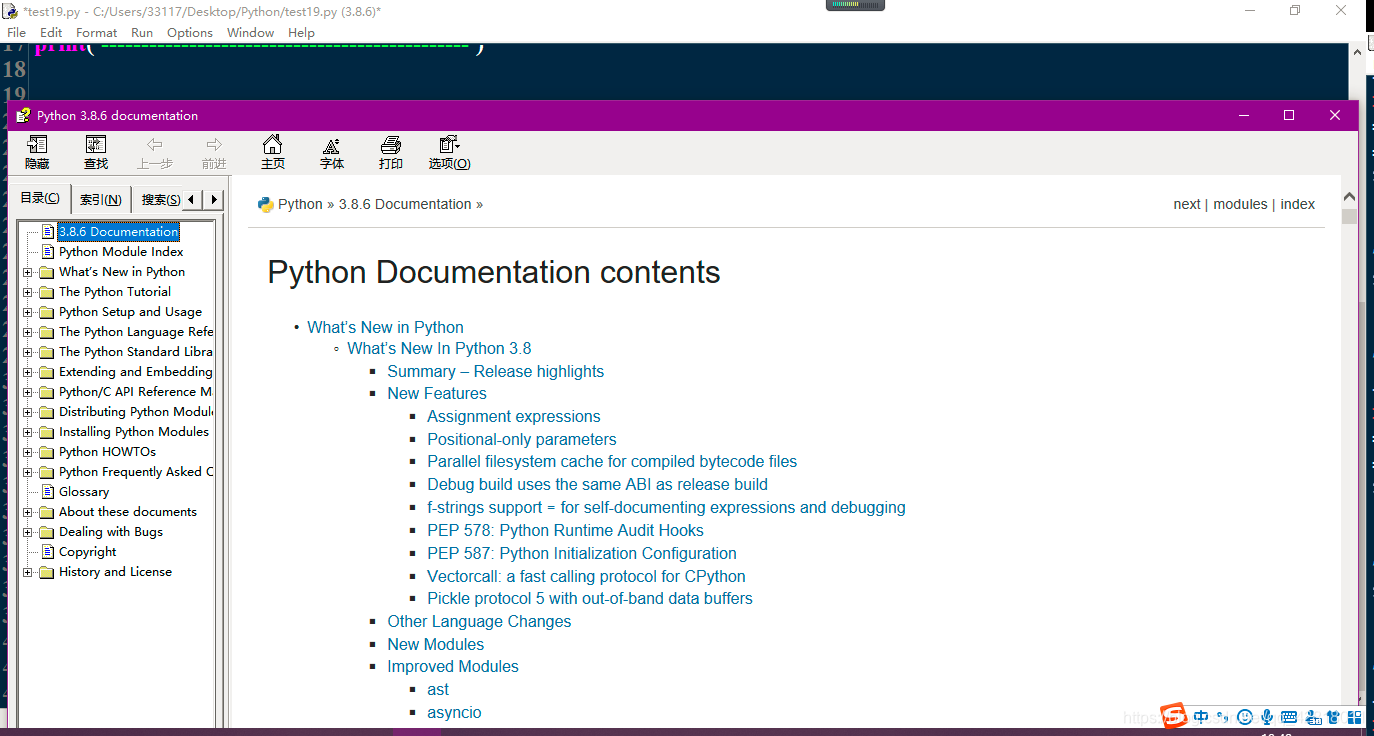This screenshot has width=1374, height=736.
Task: Select 'Python Frequently Asked' tree item
Action: tap(136, 471)
